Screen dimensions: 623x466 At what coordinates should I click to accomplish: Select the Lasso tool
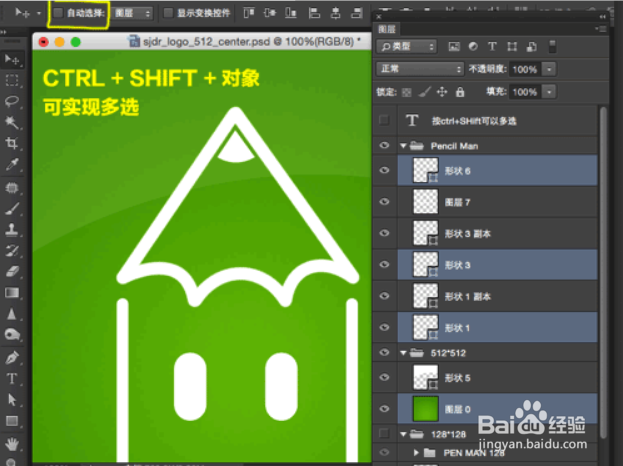coord(12,101)
